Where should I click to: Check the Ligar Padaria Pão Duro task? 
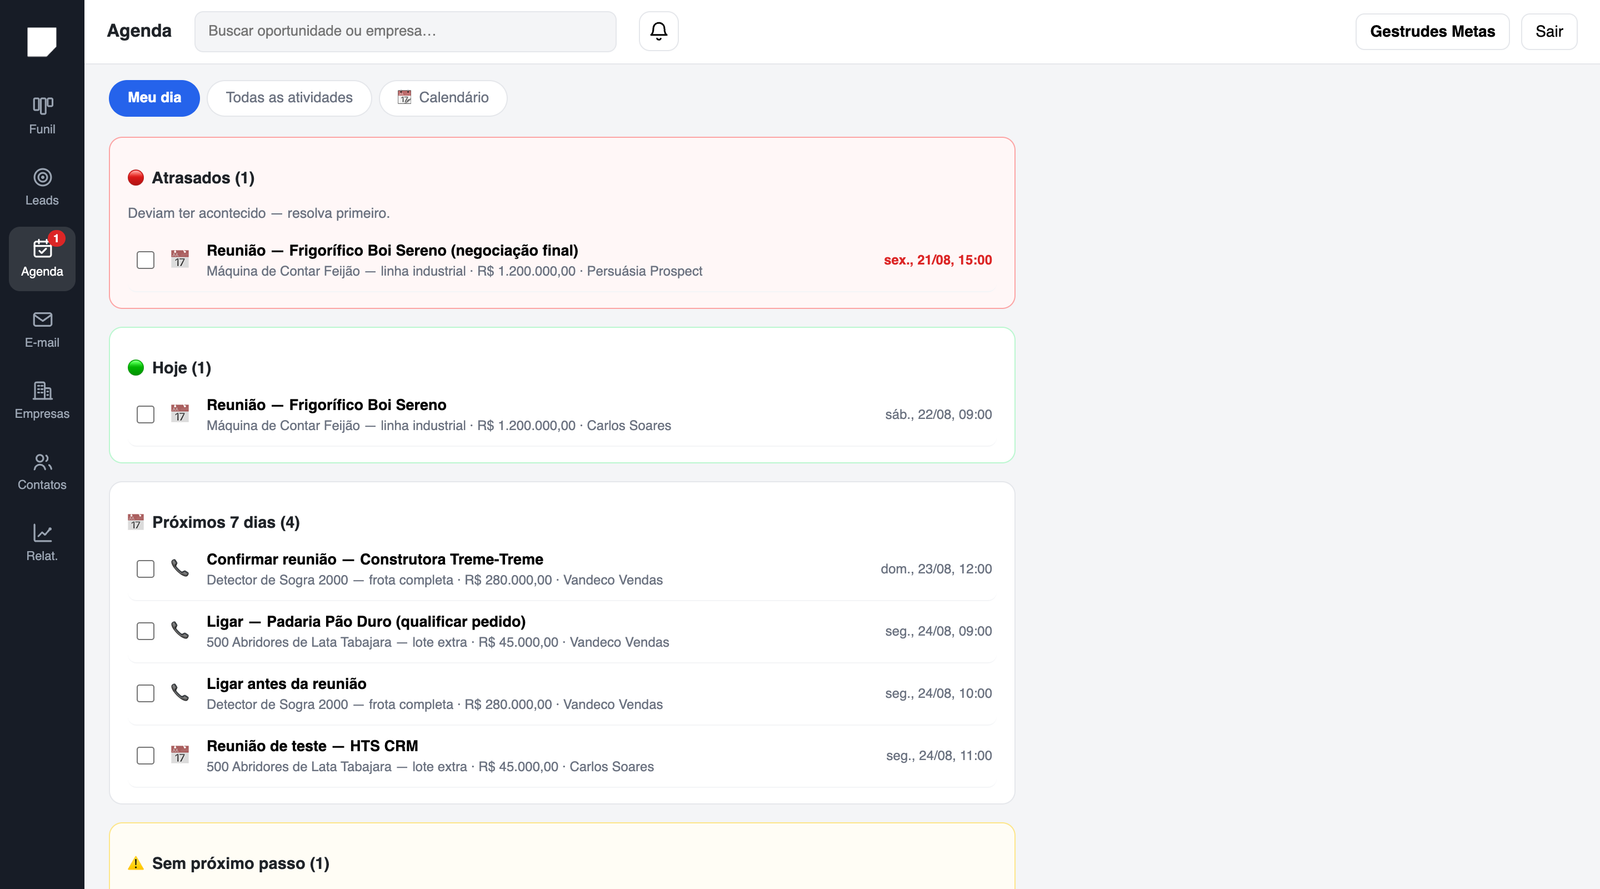pyautogui.click(x=146, y=631)
